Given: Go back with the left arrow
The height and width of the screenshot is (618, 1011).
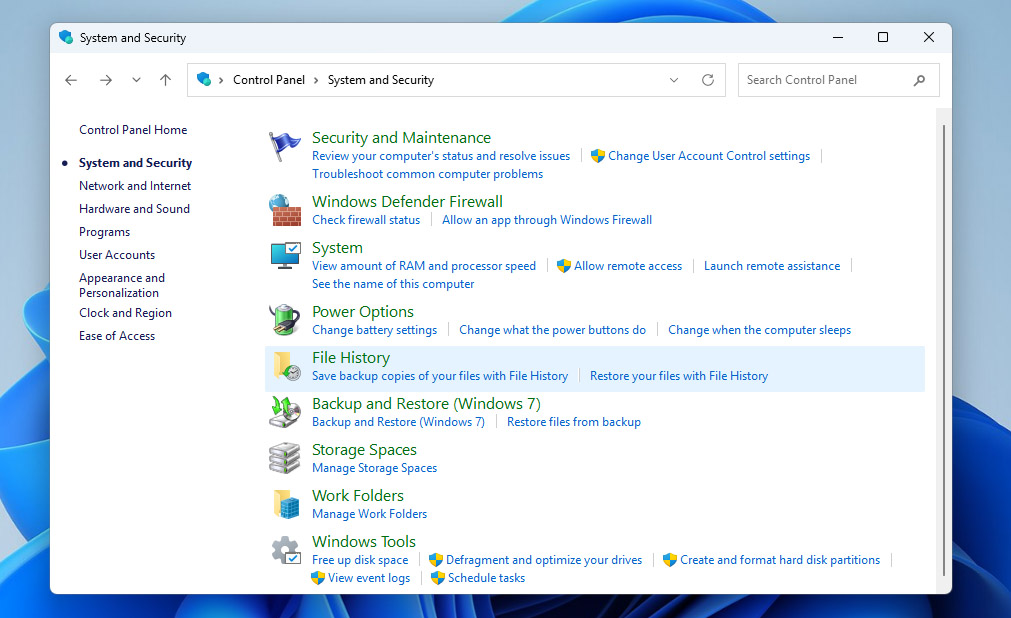Looking at the screenshot, I should [x=71, y=80].
